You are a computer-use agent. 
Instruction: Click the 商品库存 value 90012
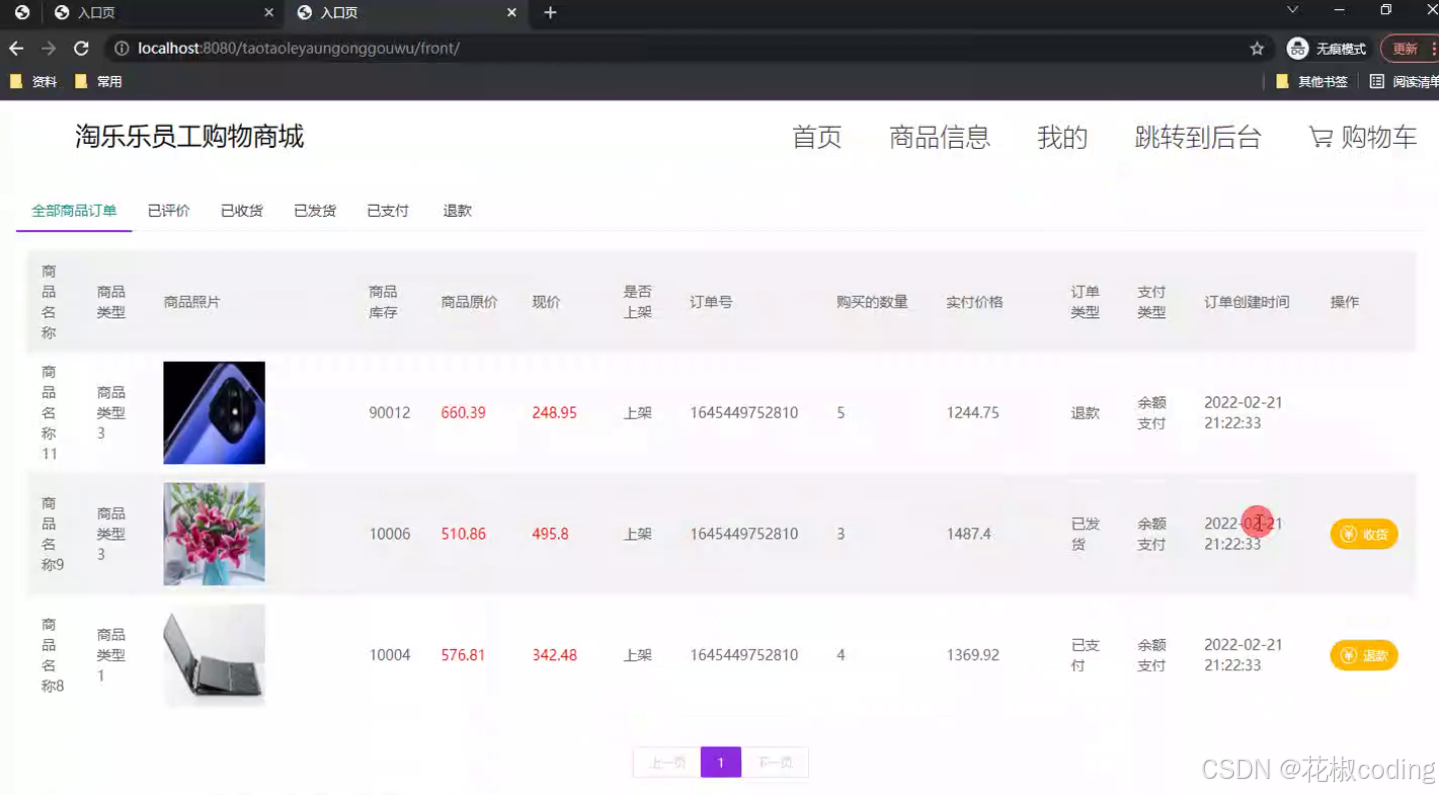[x=390, y=413]
